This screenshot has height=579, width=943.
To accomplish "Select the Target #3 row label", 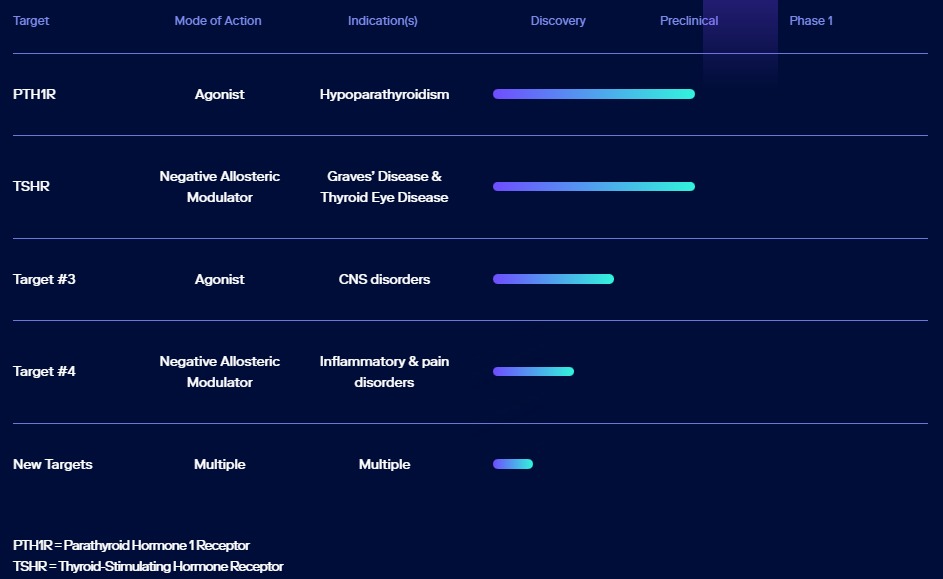I will [x=44, y=279].
